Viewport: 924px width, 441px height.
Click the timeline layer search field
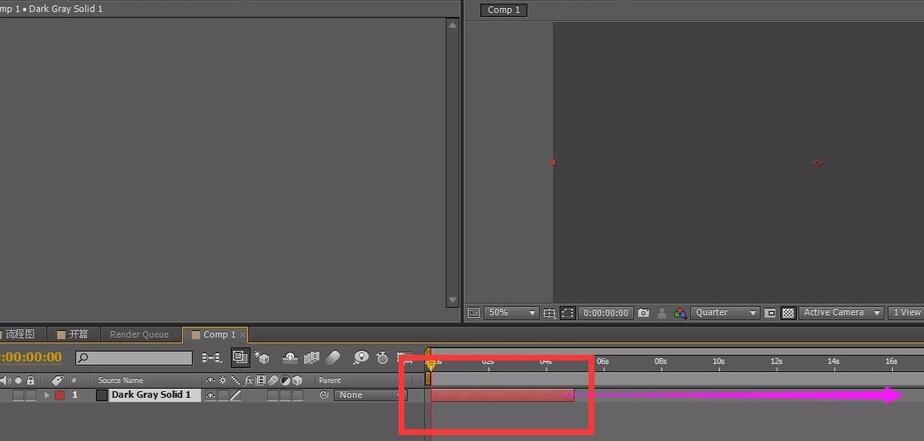134,358
